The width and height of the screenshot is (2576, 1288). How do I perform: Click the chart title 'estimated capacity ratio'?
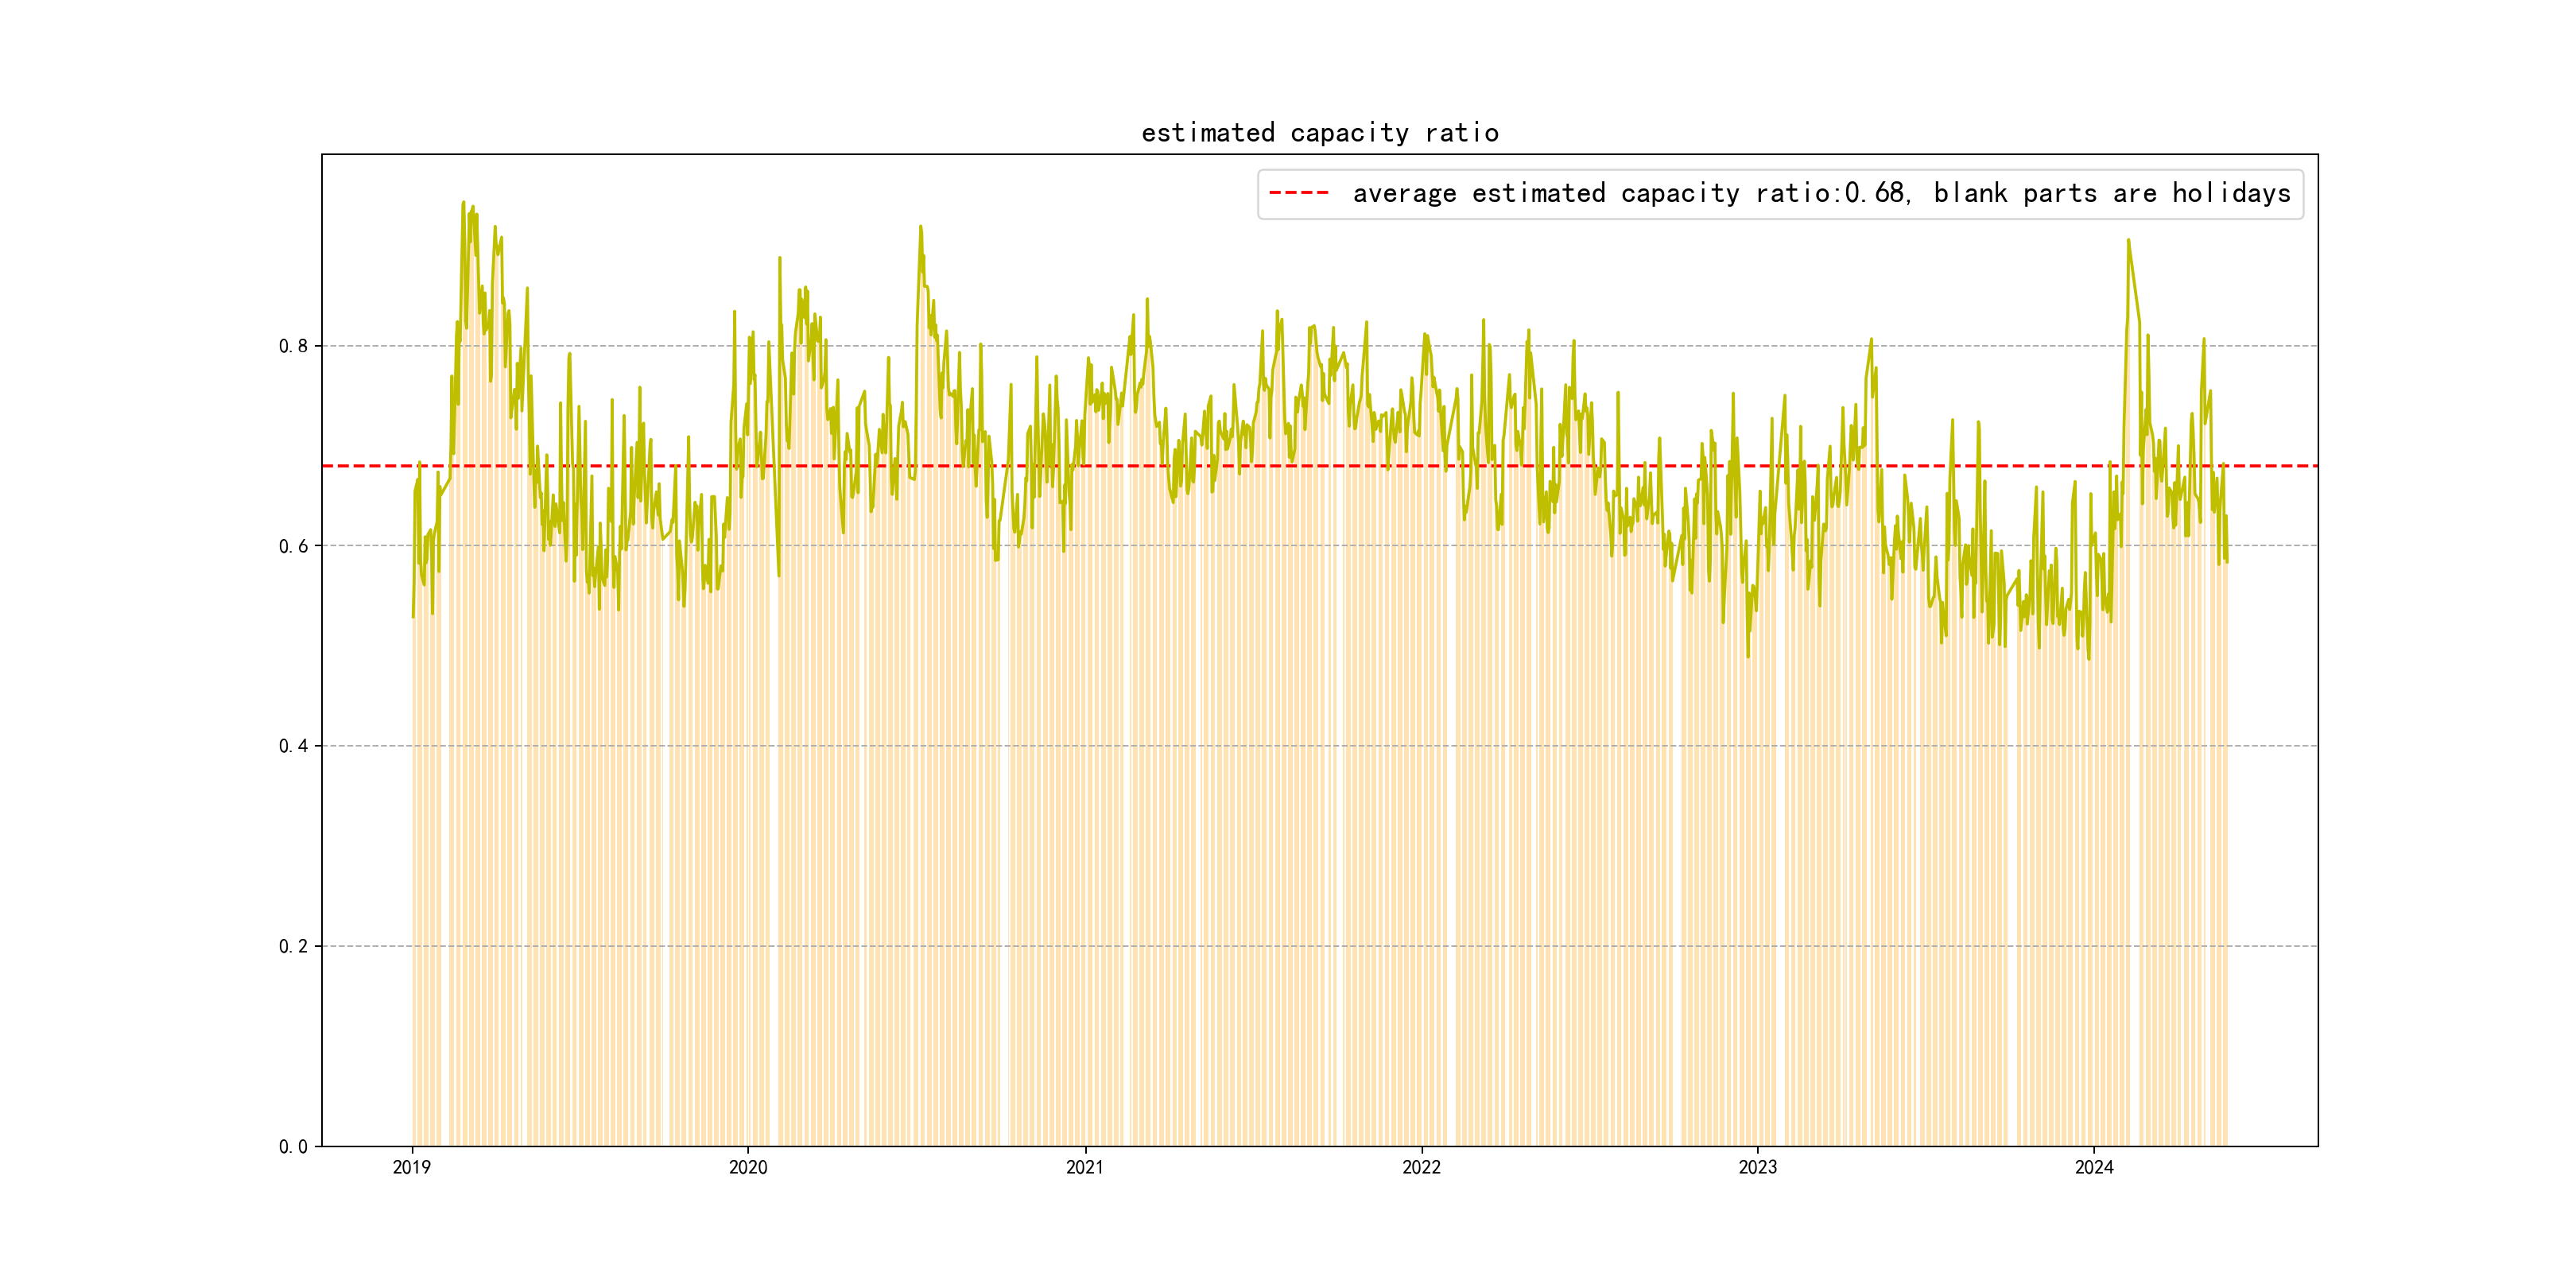coord(1319,133)
